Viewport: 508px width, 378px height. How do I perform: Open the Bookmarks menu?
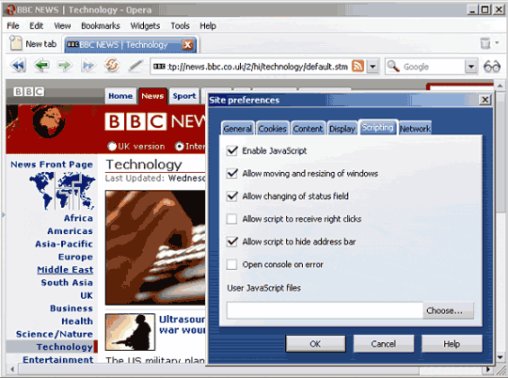pos(100,26)
